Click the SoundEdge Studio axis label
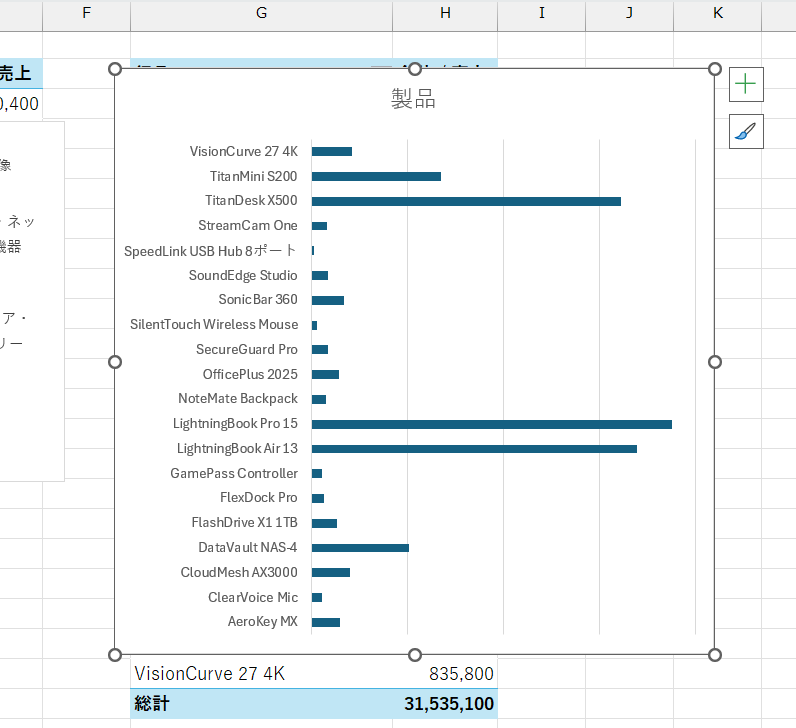Image resolution: width=796 pixels, height=728 pixels. [243, 275]
